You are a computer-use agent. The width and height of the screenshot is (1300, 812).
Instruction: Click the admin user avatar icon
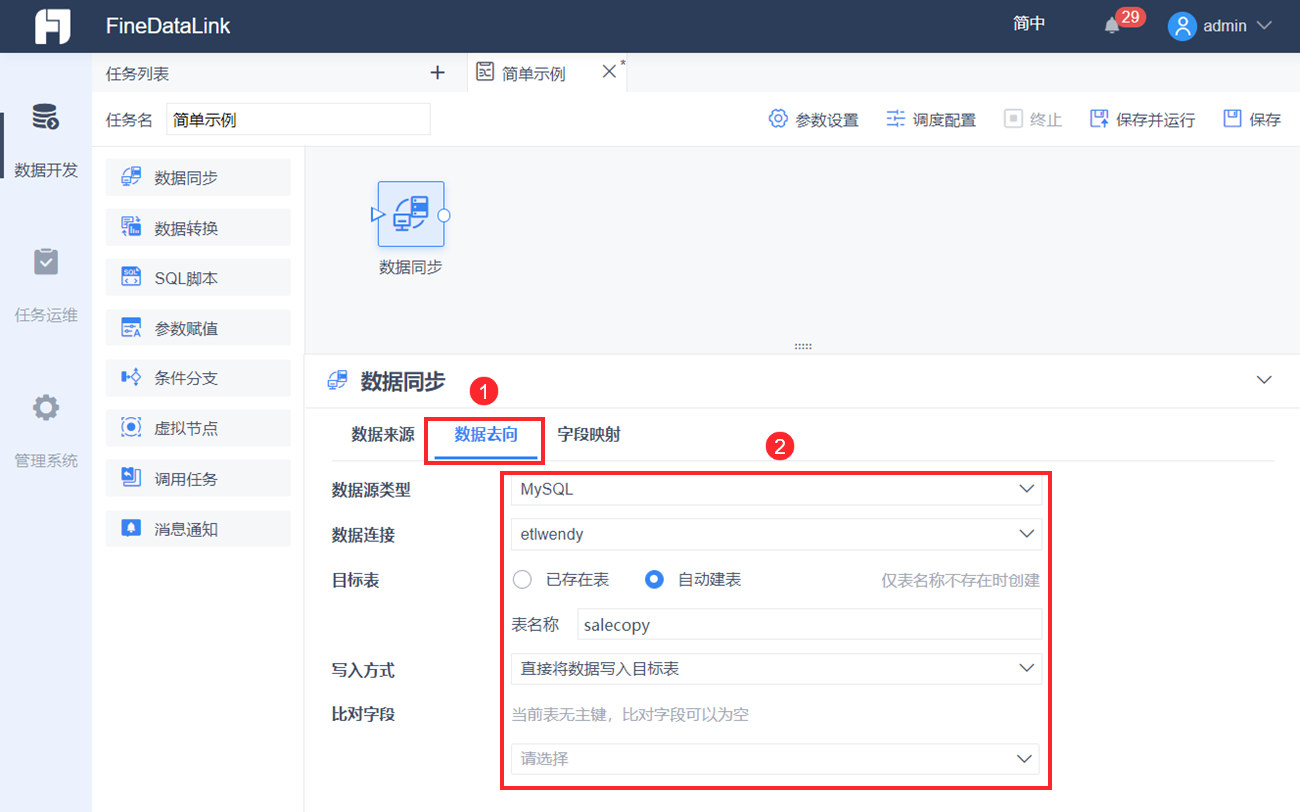tap(1182, 26)
